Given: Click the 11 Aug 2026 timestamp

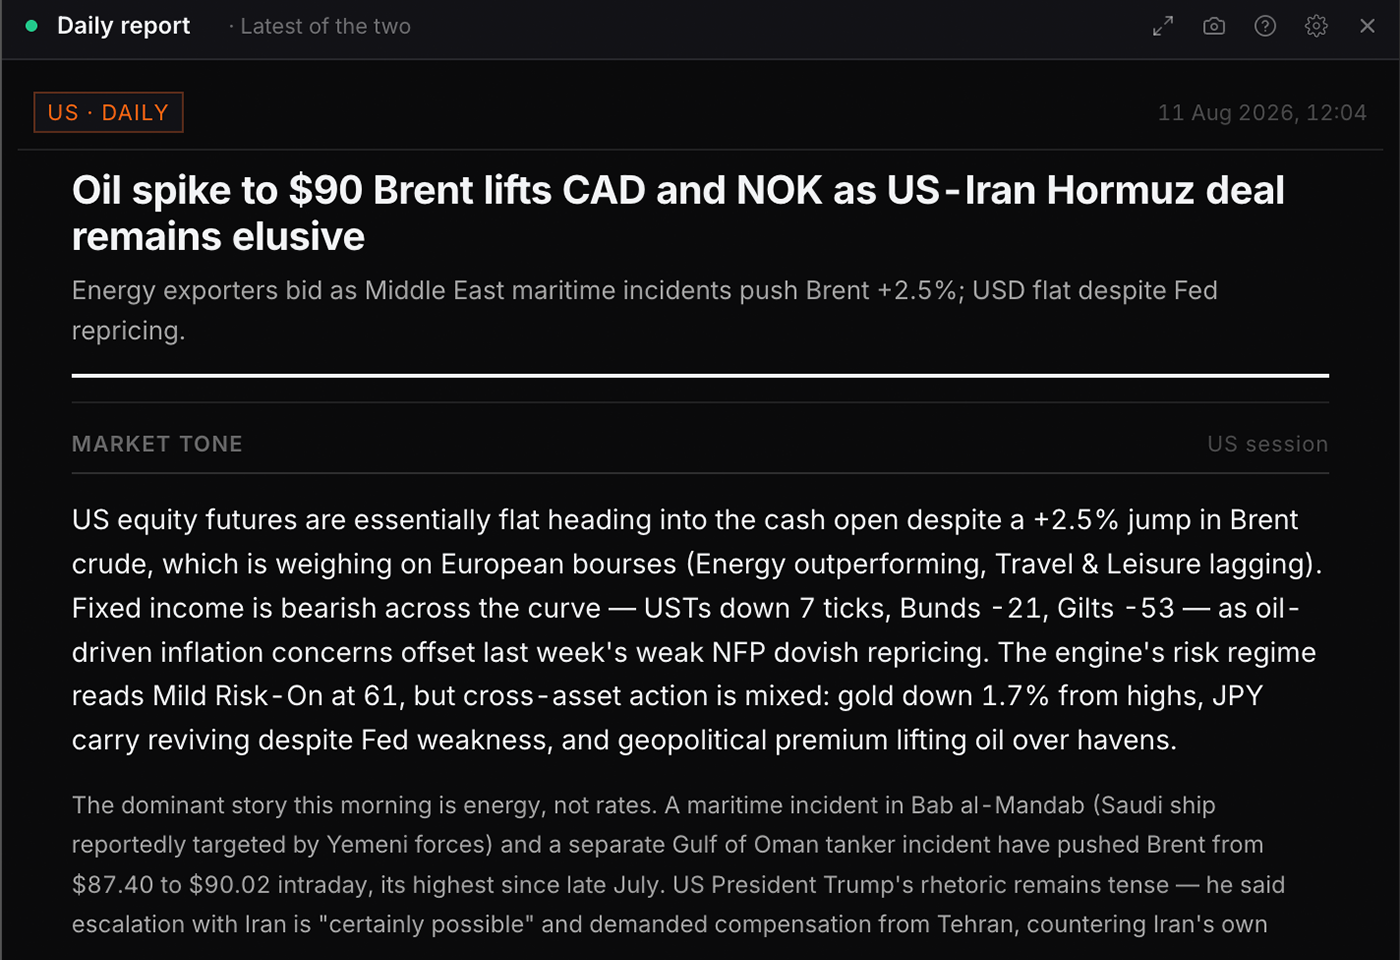Looking at the screenshot, I should point(1262,113).
